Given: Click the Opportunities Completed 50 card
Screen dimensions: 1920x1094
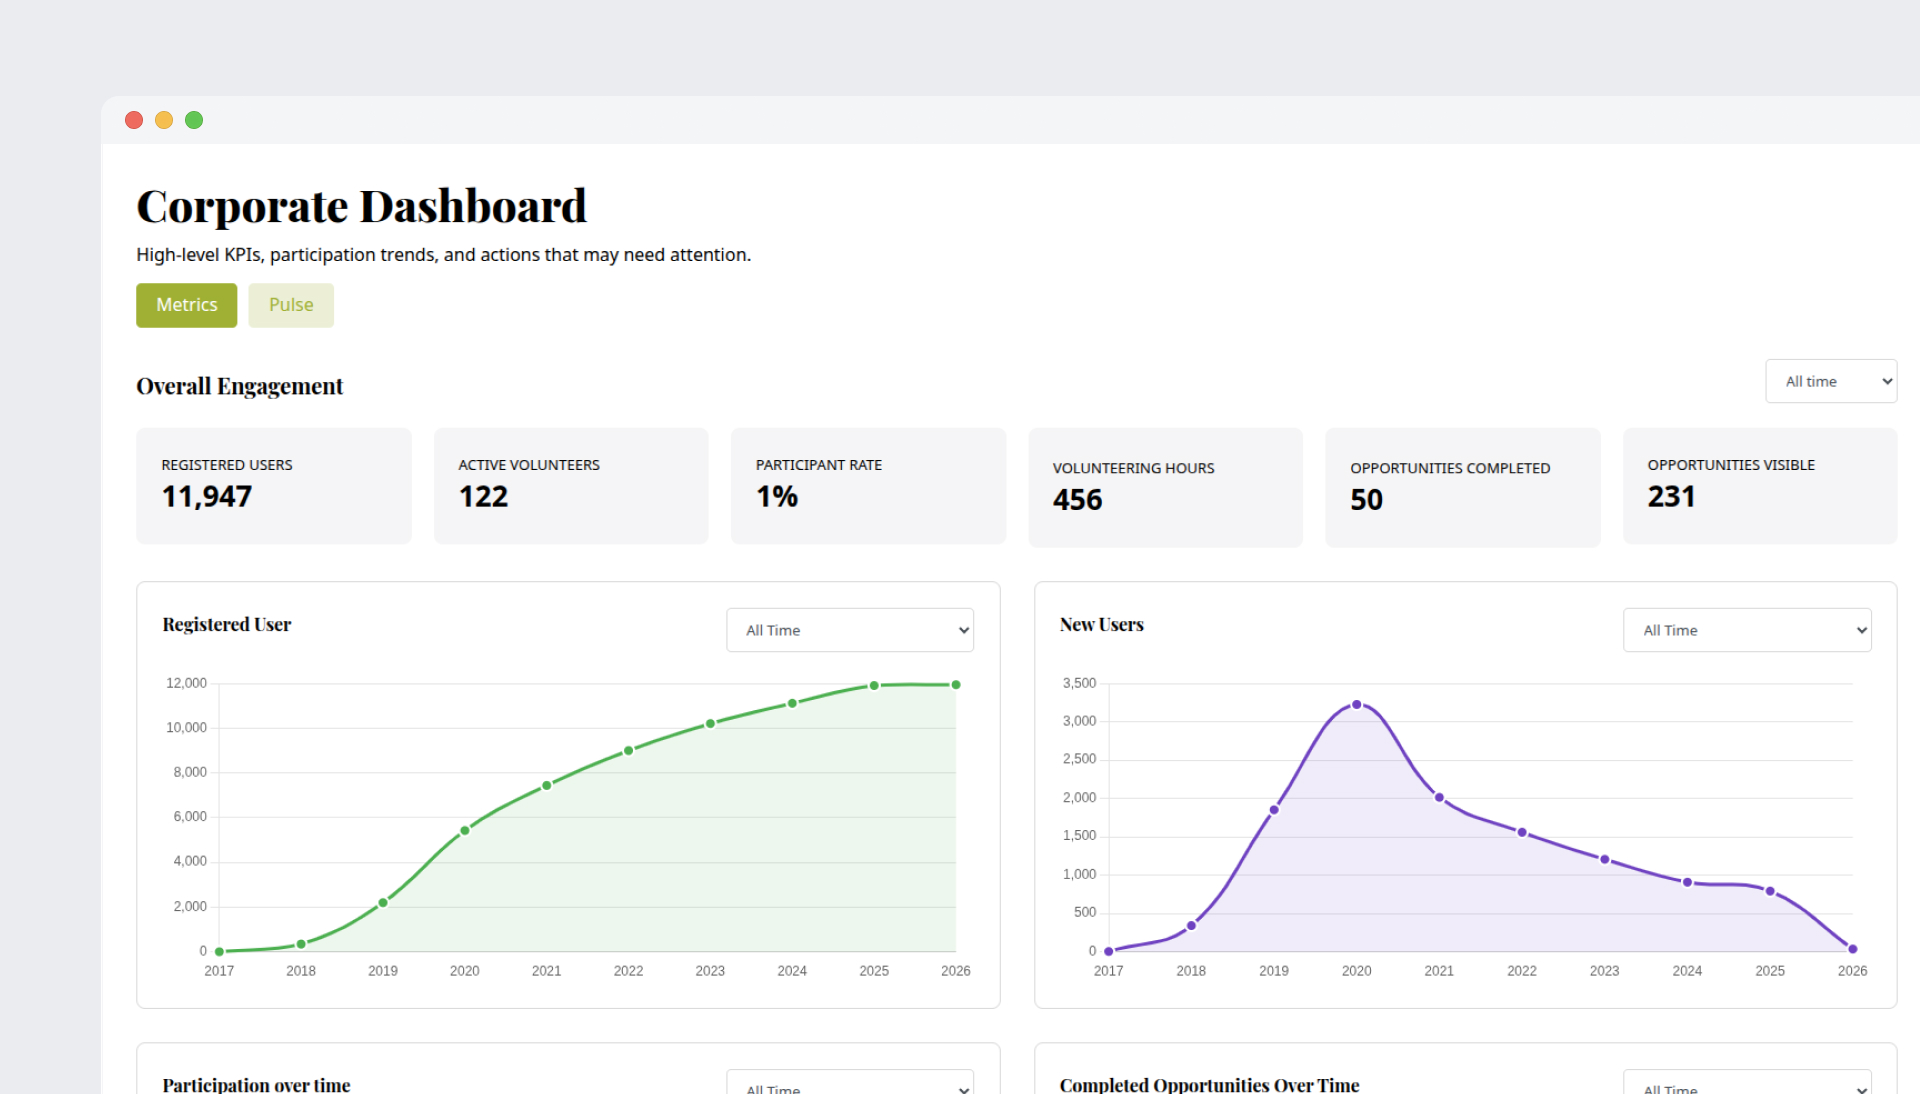Looking at the screenshot, I should click(x=1462, y=487).
